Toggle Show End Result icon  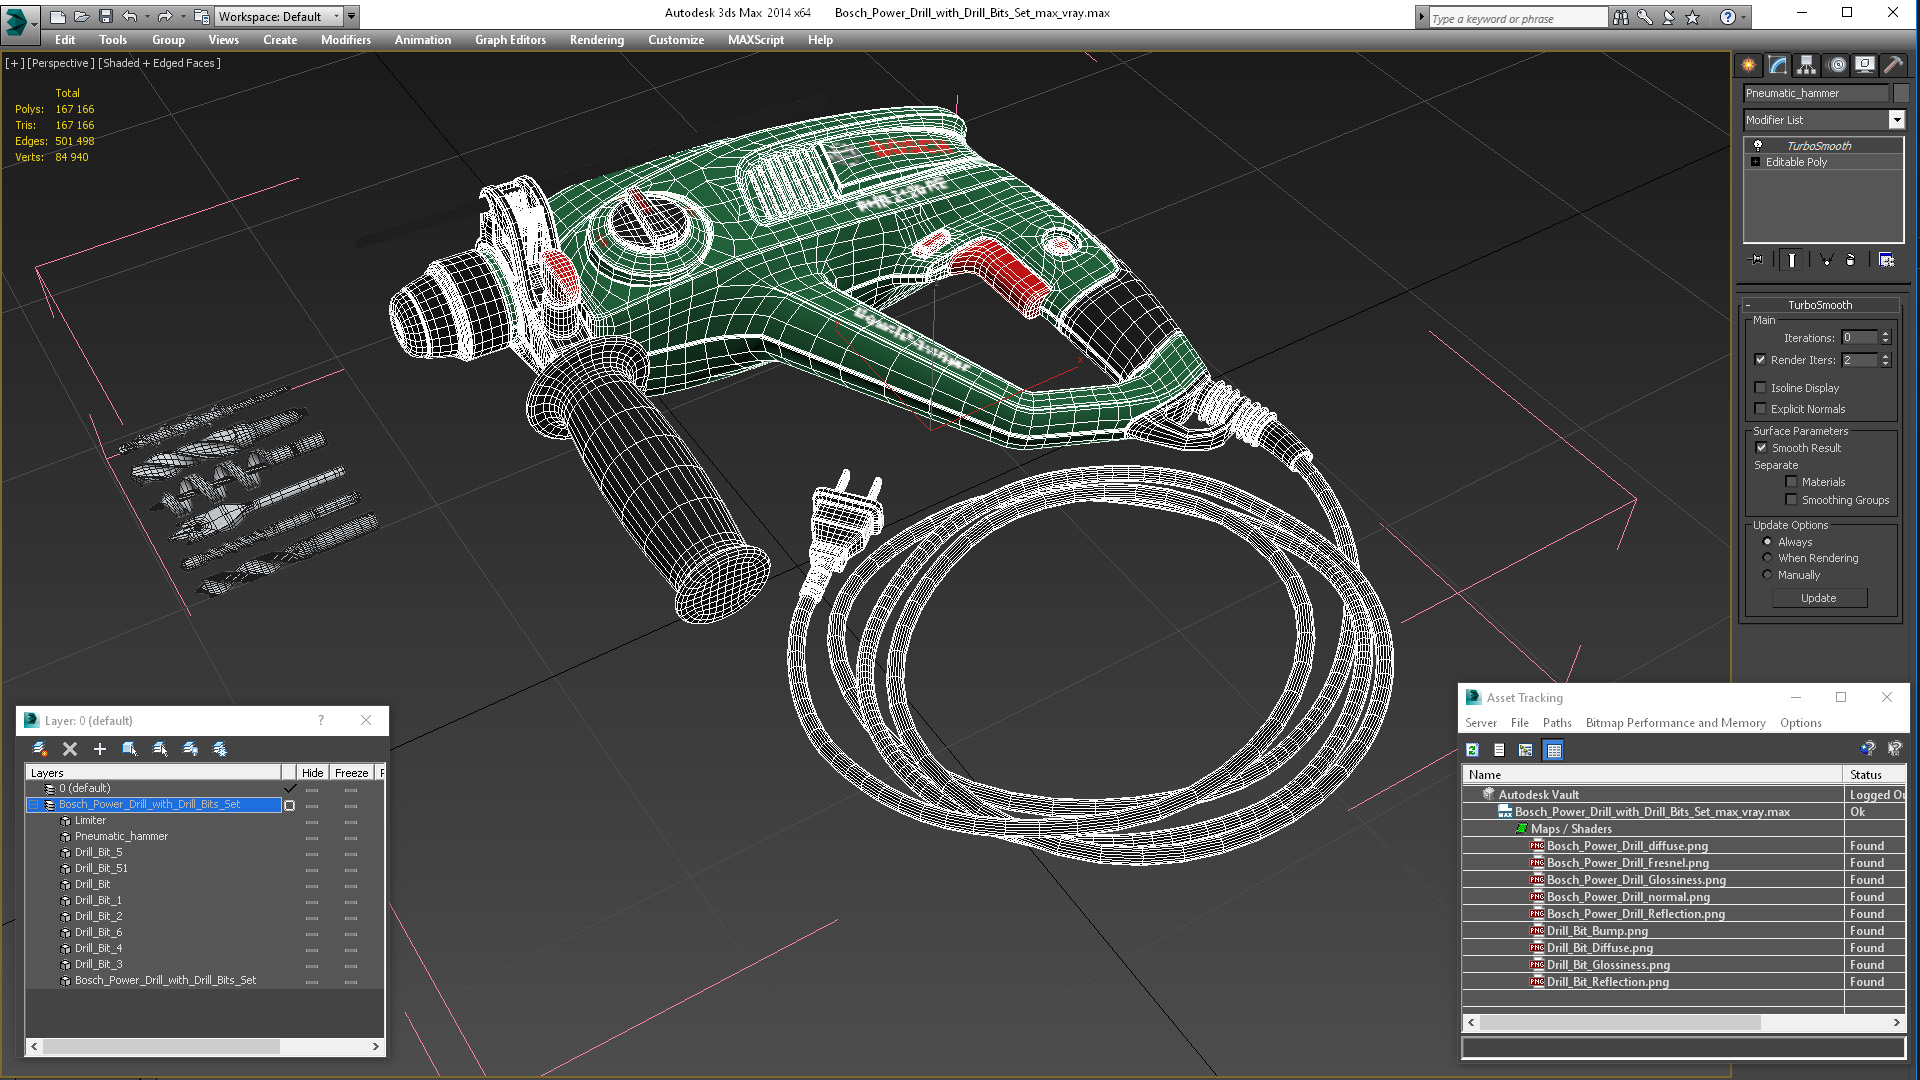[x=1792, y=260]
